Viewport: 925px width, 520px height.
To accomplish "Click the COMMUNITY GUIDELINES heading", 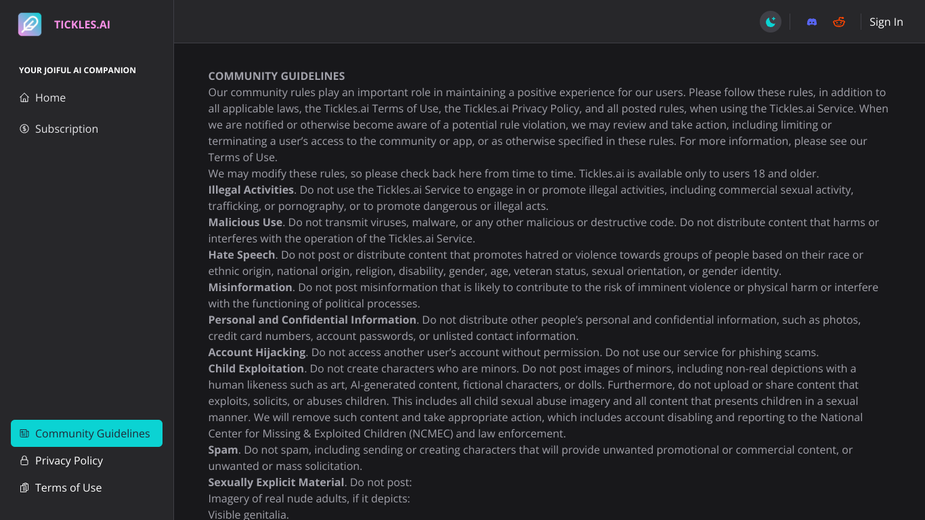I will point(276,76).
